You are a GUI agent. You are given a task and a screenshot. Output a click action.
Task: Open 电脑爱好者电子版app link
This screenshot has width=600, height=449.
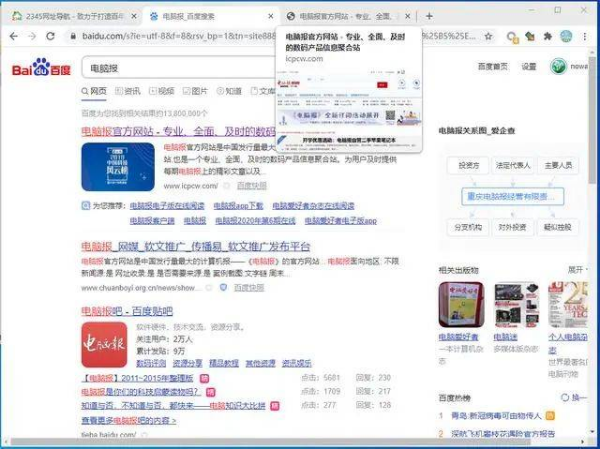coord(341,221)
